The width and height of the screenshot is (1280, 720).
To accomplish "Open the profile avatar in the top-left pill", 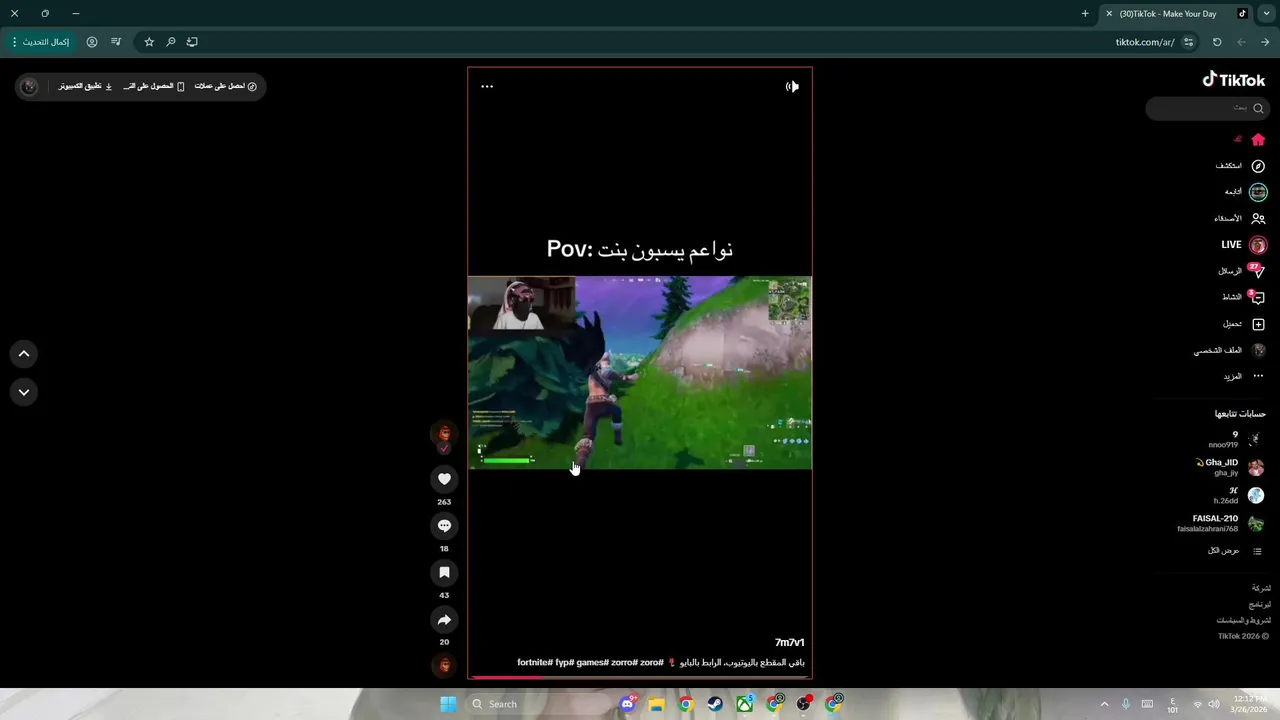I will (x=29, y=86).
